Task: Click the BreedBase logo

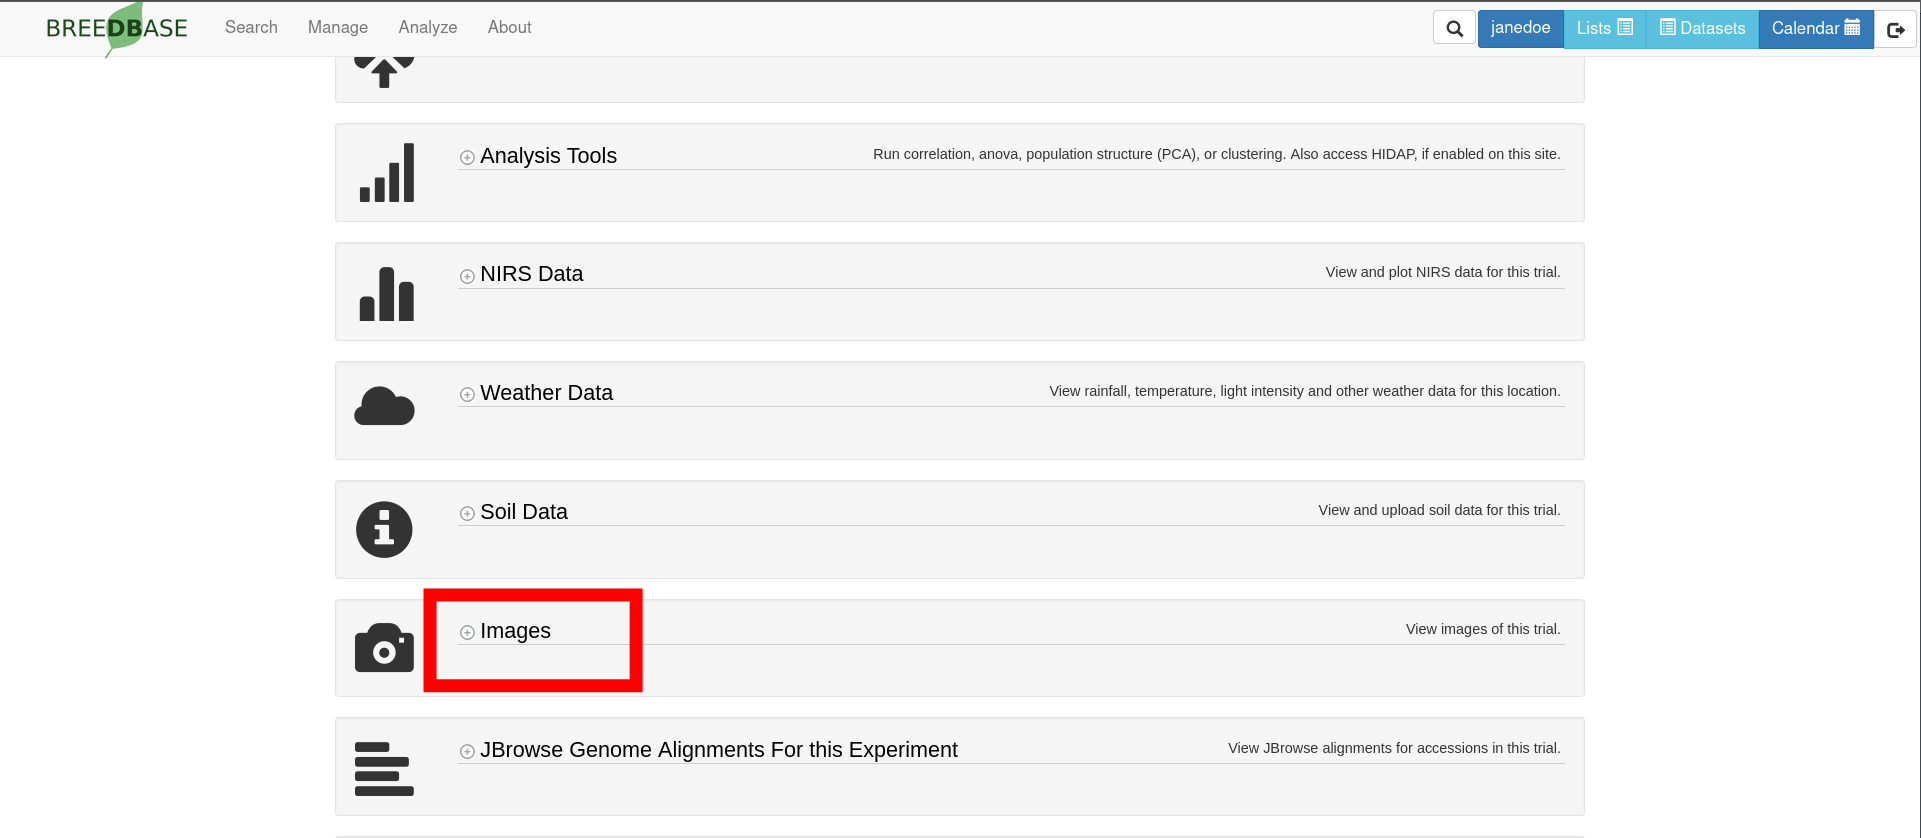Action: tap(117, 28)
